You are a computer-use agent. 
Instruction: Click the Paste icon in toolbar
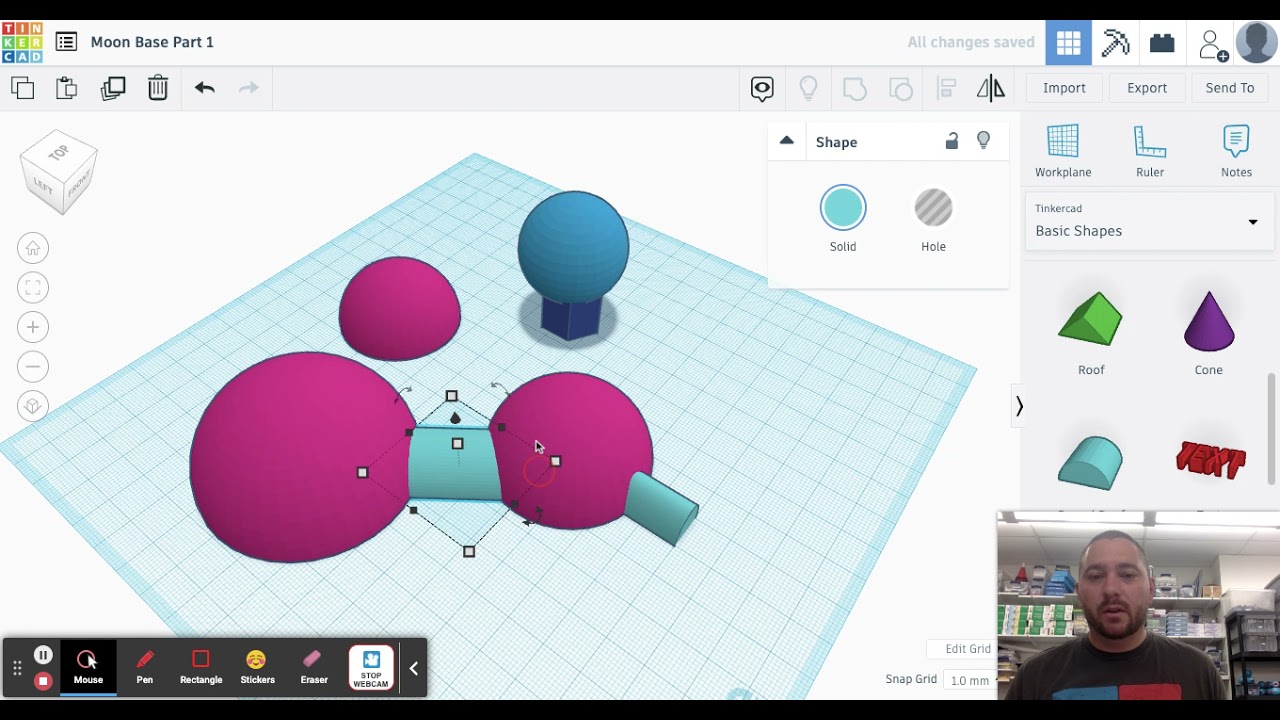pyautogui.click(x=67, y=88)
